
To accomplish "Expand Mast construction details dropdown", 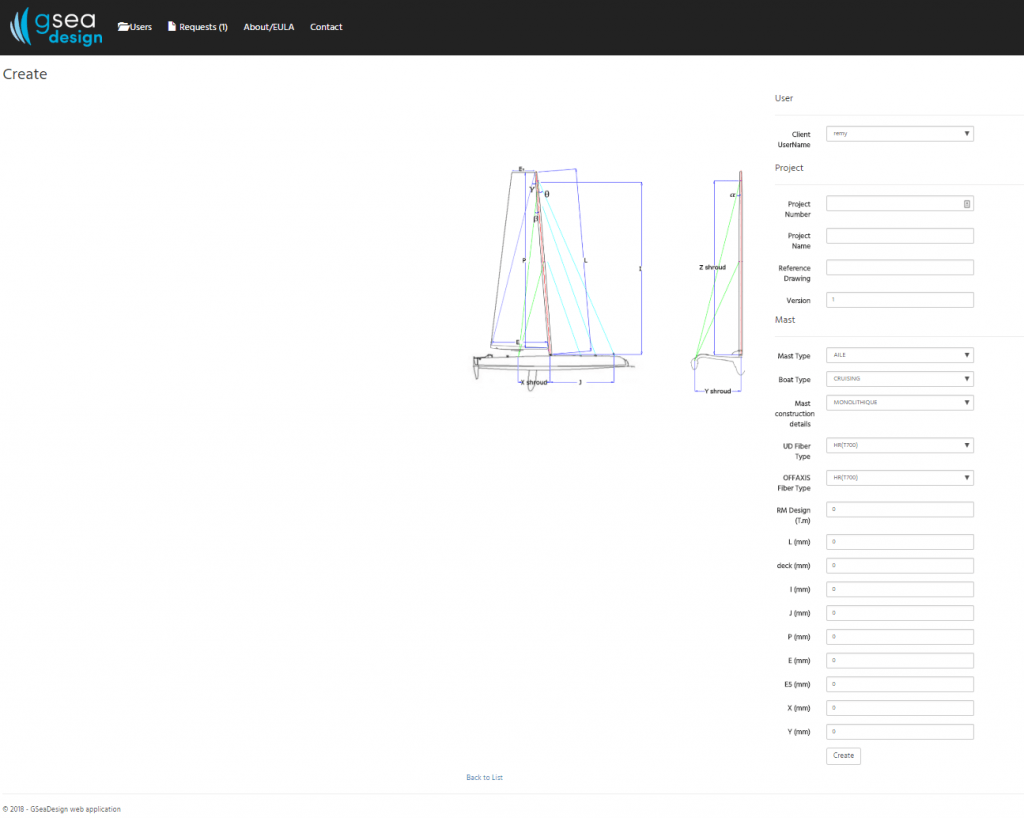I will pyautogui.click(x=899, y=403).
